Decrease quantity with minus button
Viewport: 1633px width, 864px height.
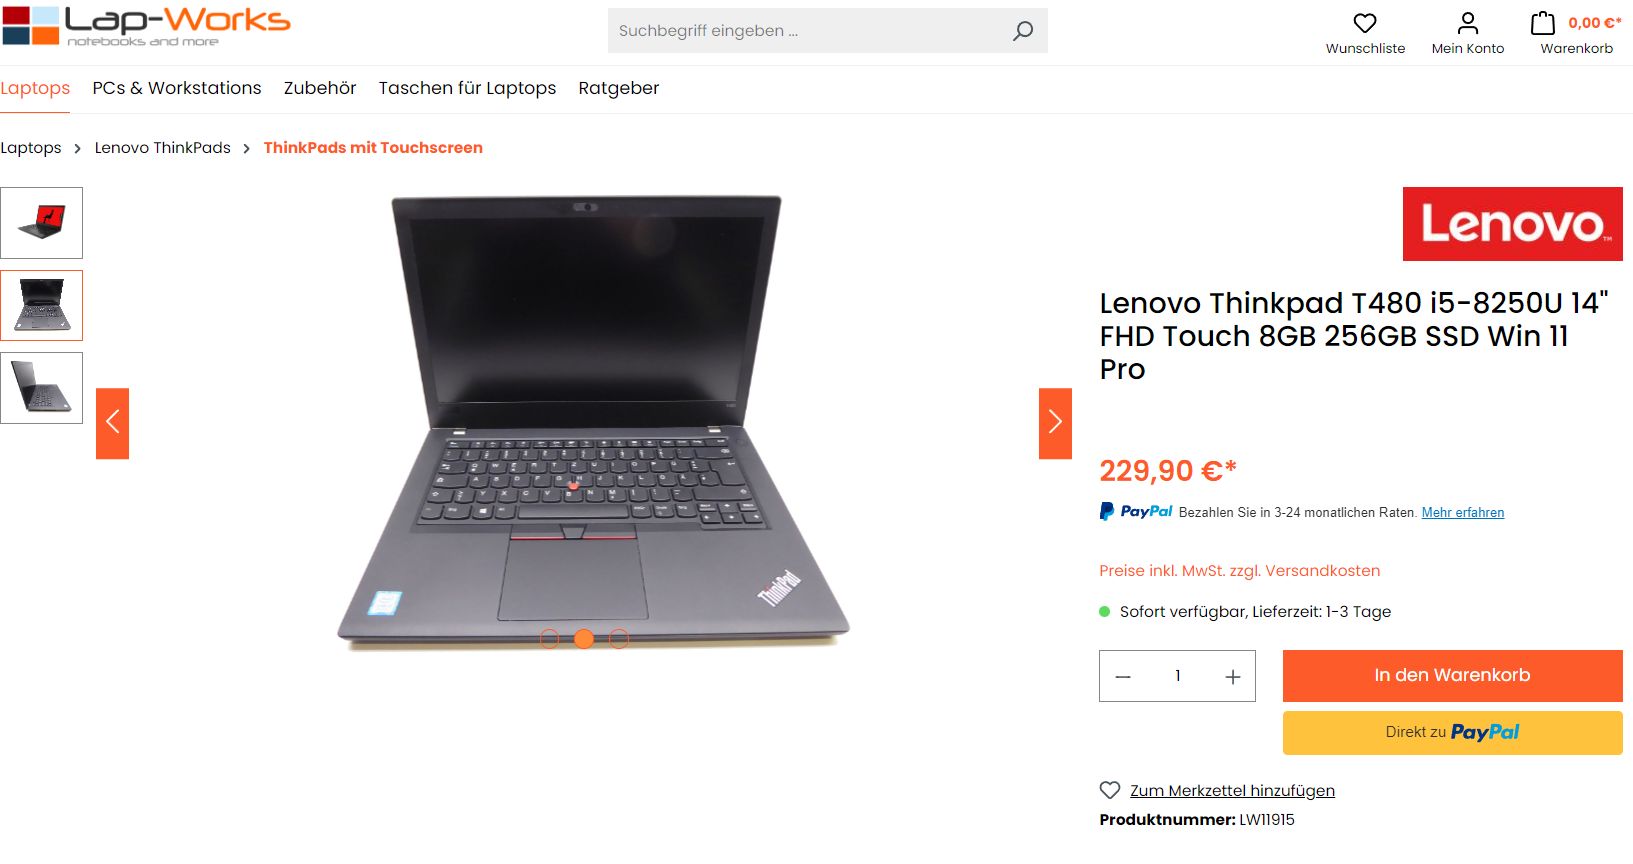pos(1123,677)
